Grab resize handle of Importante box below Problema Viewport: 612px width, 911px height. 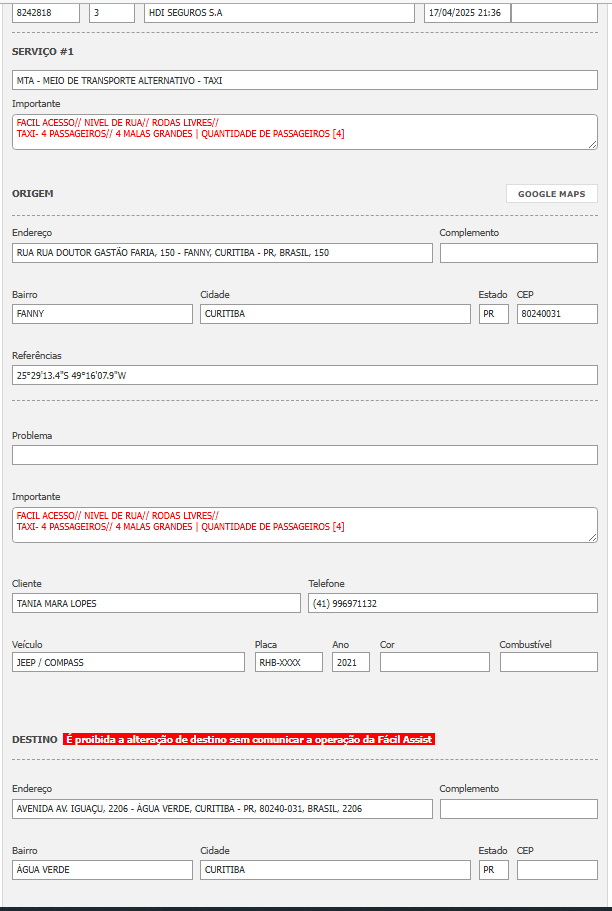click(x=592, y=537)
